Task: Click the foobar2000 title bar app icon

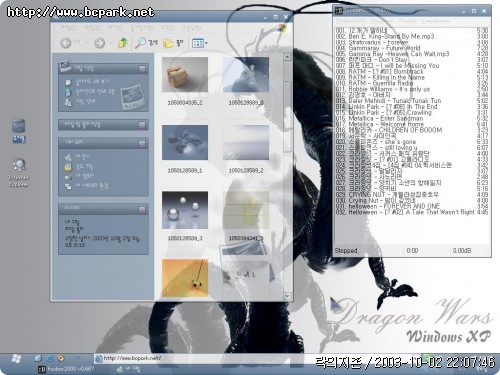Action: 339,11
